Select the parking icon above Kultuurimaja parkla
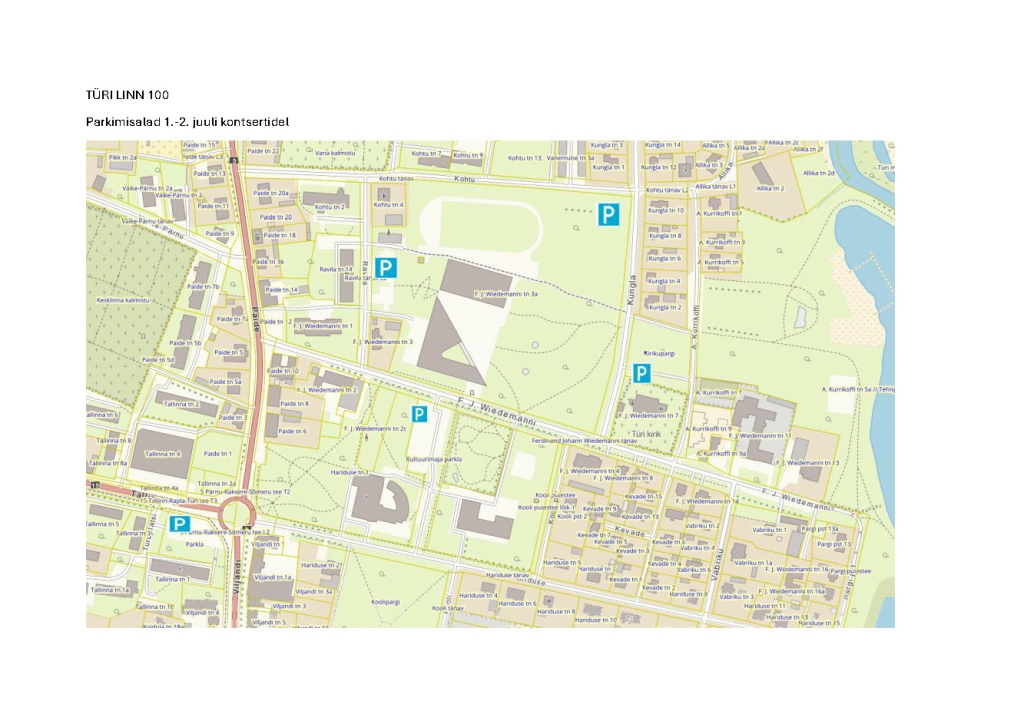Viewport: 1024px width, 724px height. pos(419,414)
